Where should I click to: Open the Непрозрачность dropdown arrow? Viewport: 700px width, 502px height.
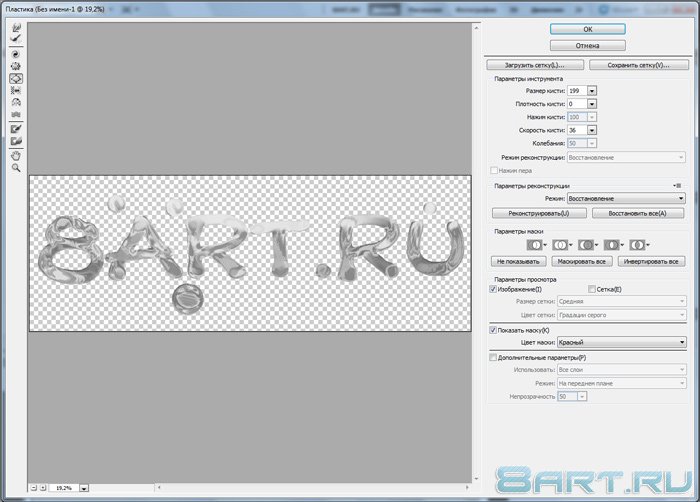point(582,397)
